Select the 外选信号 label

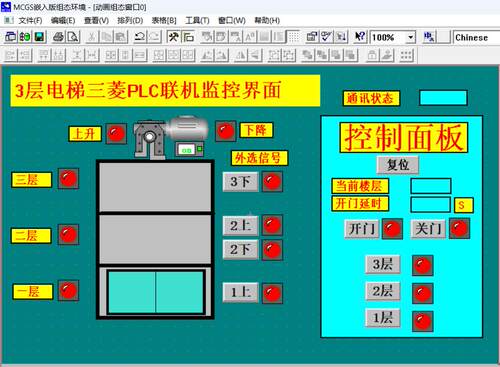tap(259, 158)
